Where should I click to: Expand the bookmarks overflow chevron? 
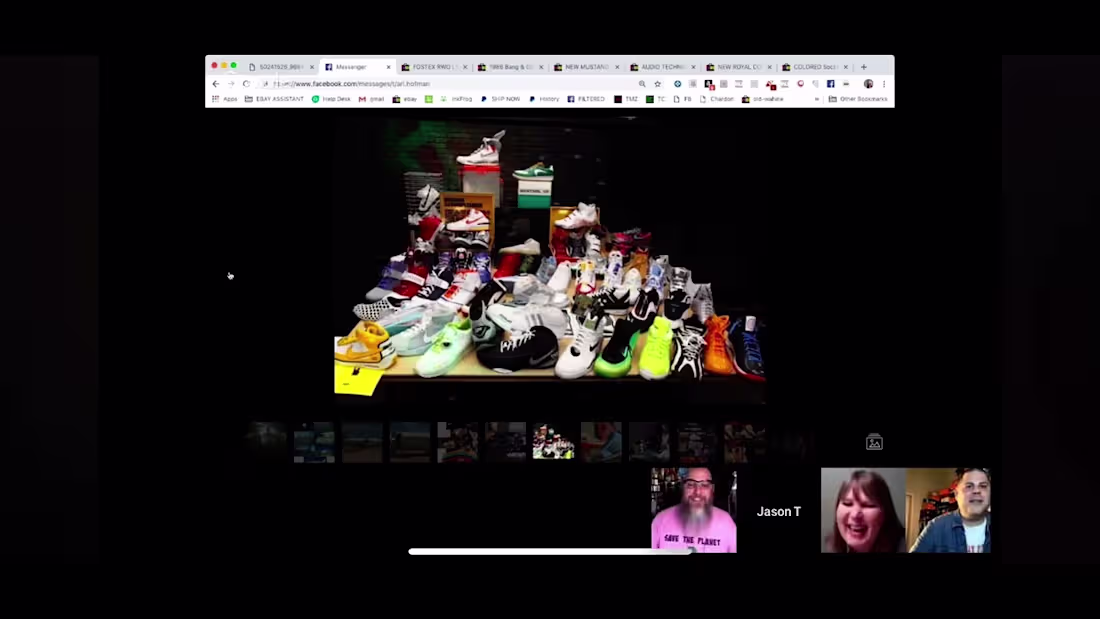tap(817, 99)
